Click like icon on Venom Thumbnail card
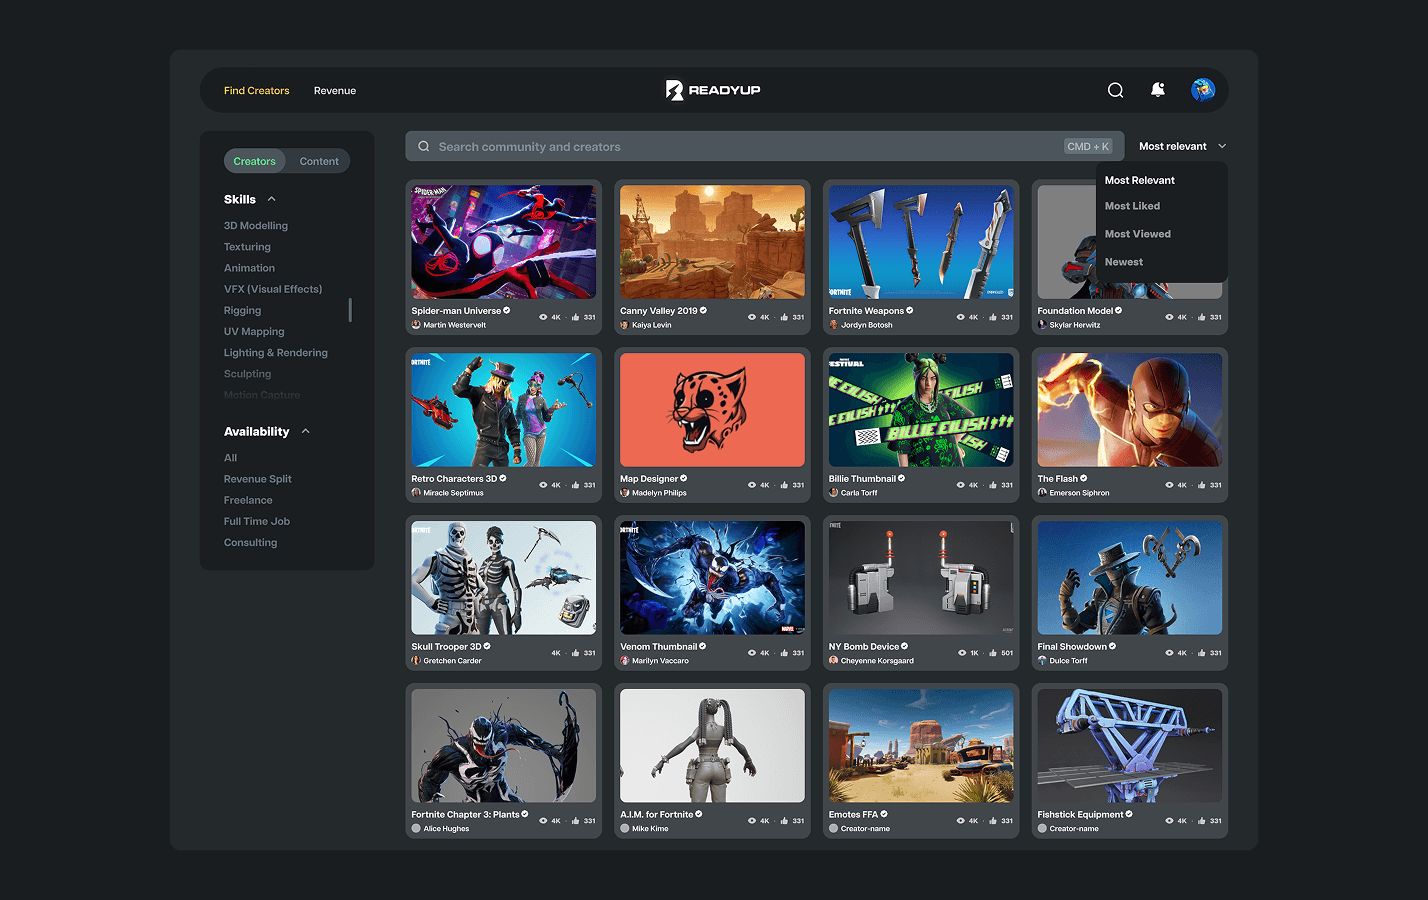 click(785, 653)
